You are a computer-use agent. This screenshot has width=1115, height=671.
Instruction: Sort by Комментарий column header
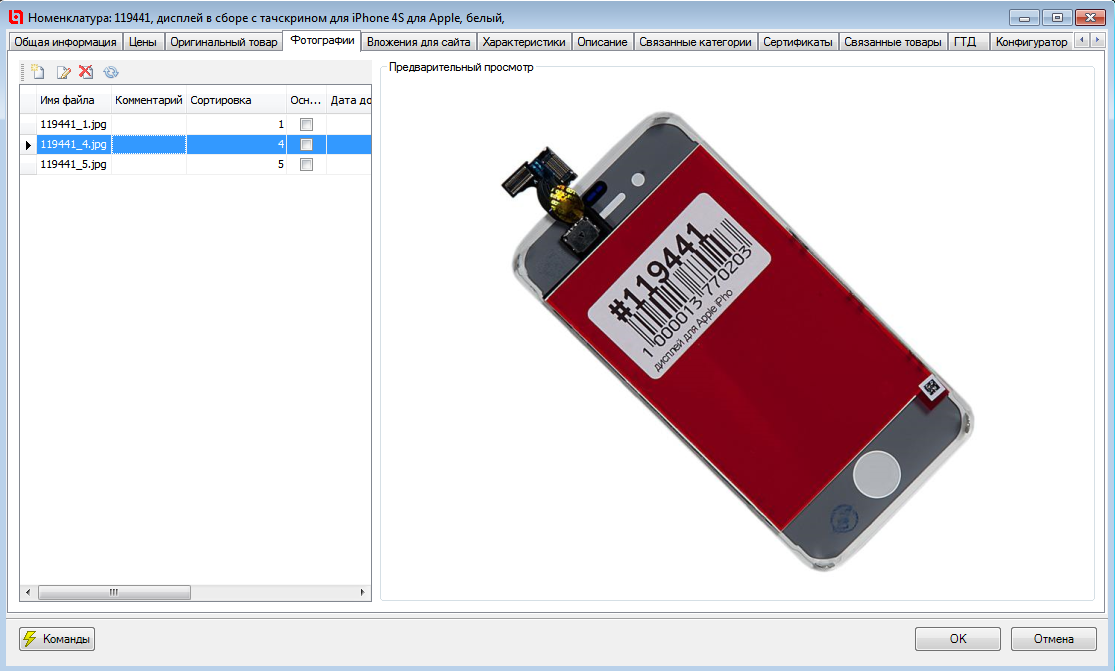149,100
